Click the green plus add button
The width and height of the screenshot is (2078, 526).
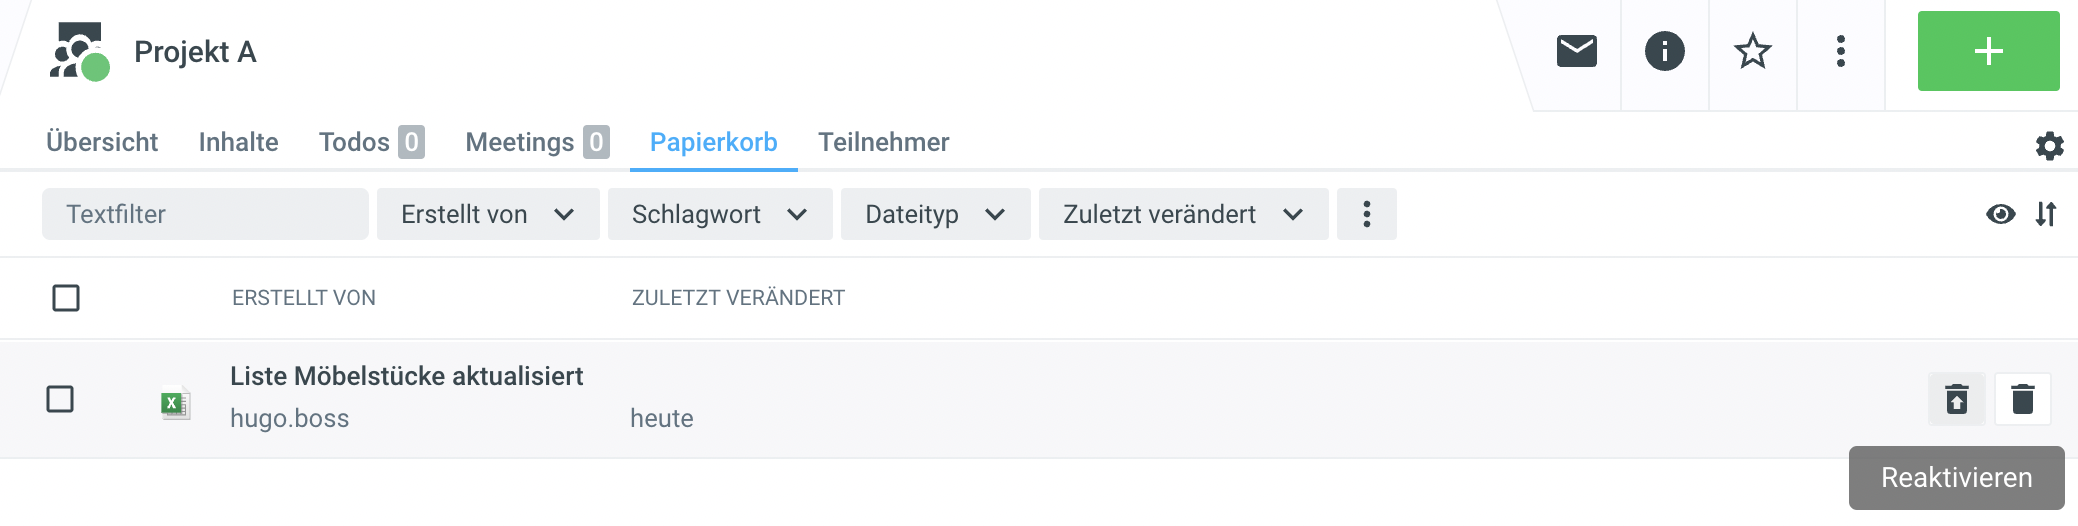point(1988,51)
